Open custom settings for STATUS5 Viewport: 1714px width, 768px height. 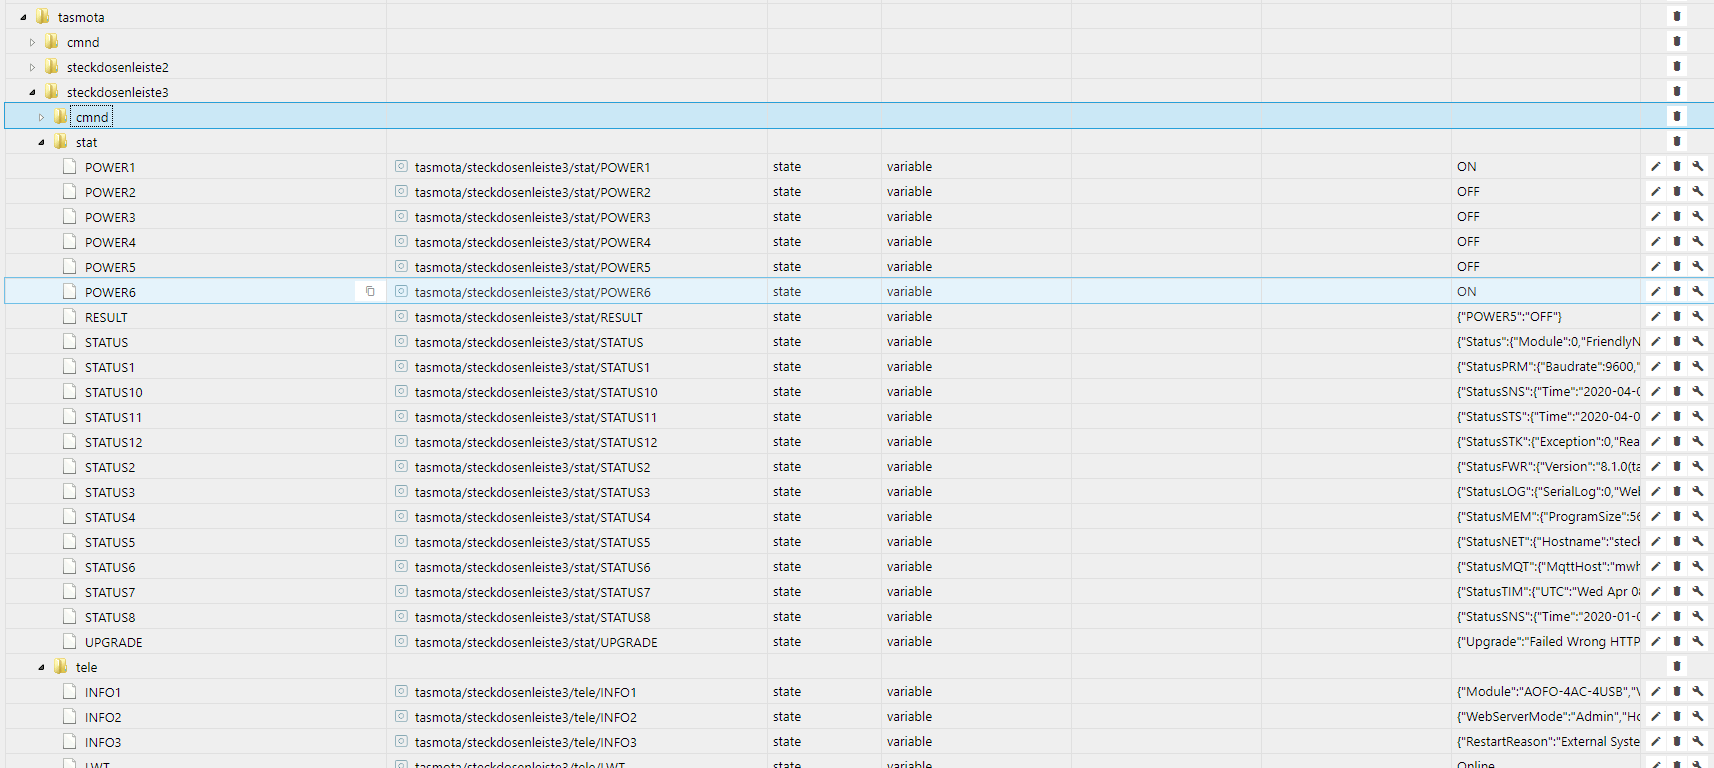point(1698,542)
